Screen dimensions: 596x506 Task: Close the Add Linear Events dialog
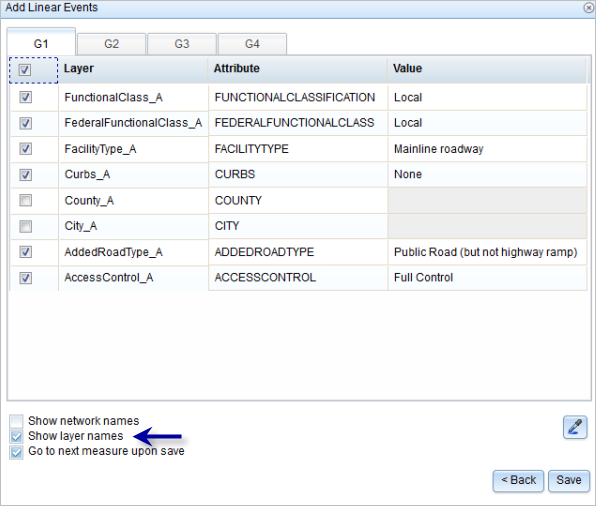(589, 8)
